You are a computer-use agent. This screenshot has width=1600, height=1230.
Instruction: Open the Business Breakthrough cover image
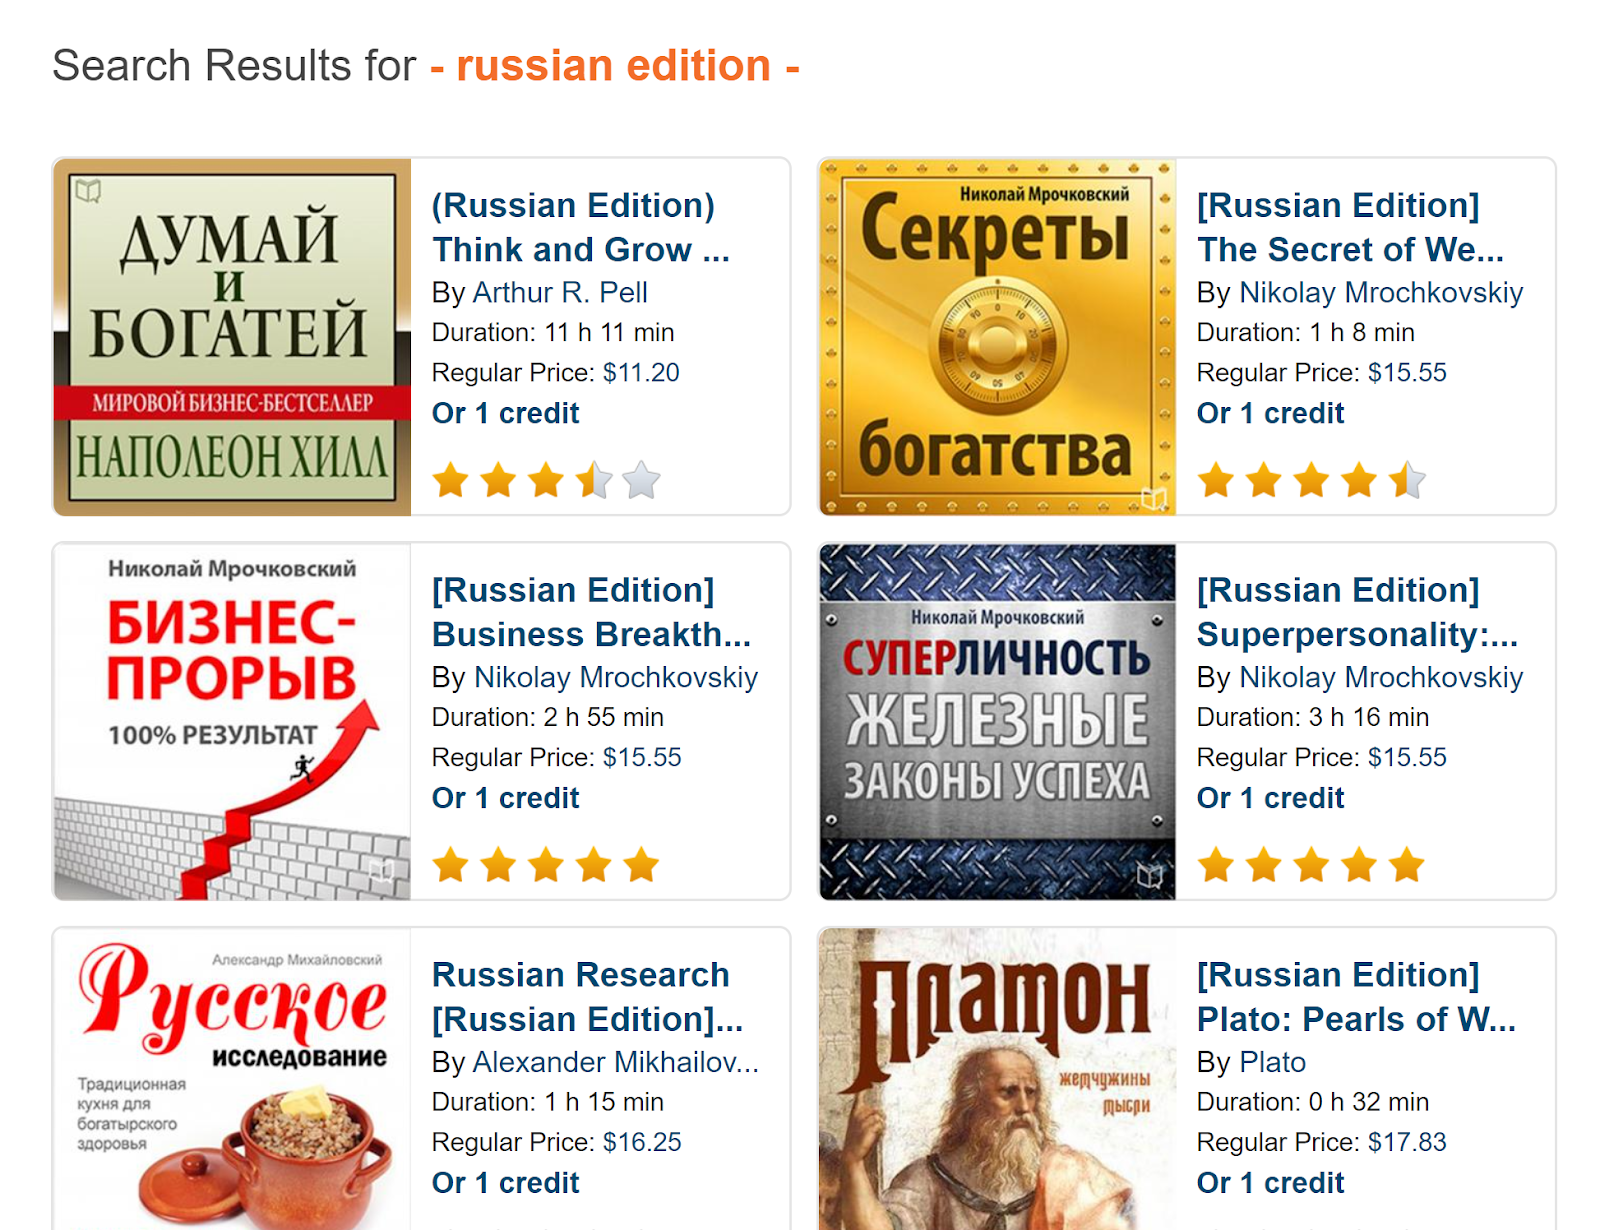click(x=232, y=722)
